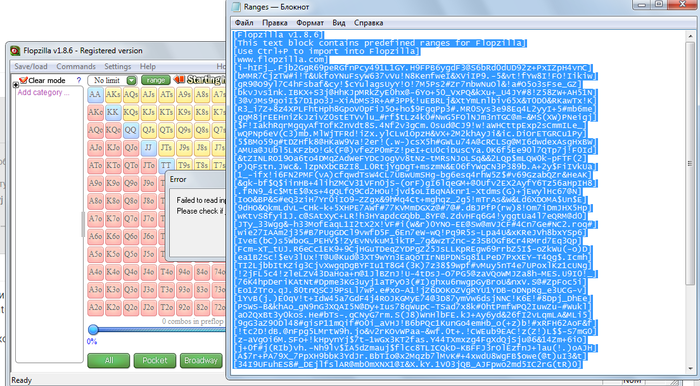Viewport: 700px width, 386px height.
Task: Select KQs hand cell
Action: pyautogui.click(x=131, y=112)
